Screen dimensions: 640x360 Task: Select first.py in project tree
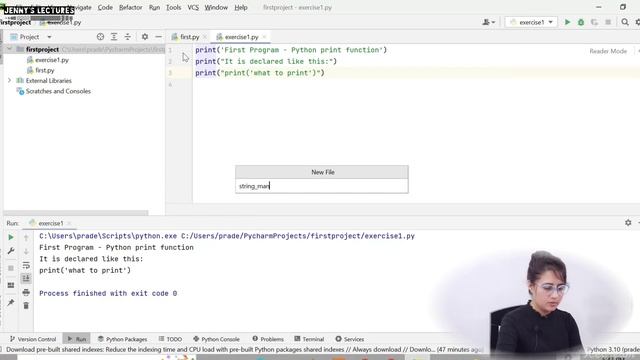[44, 70]
